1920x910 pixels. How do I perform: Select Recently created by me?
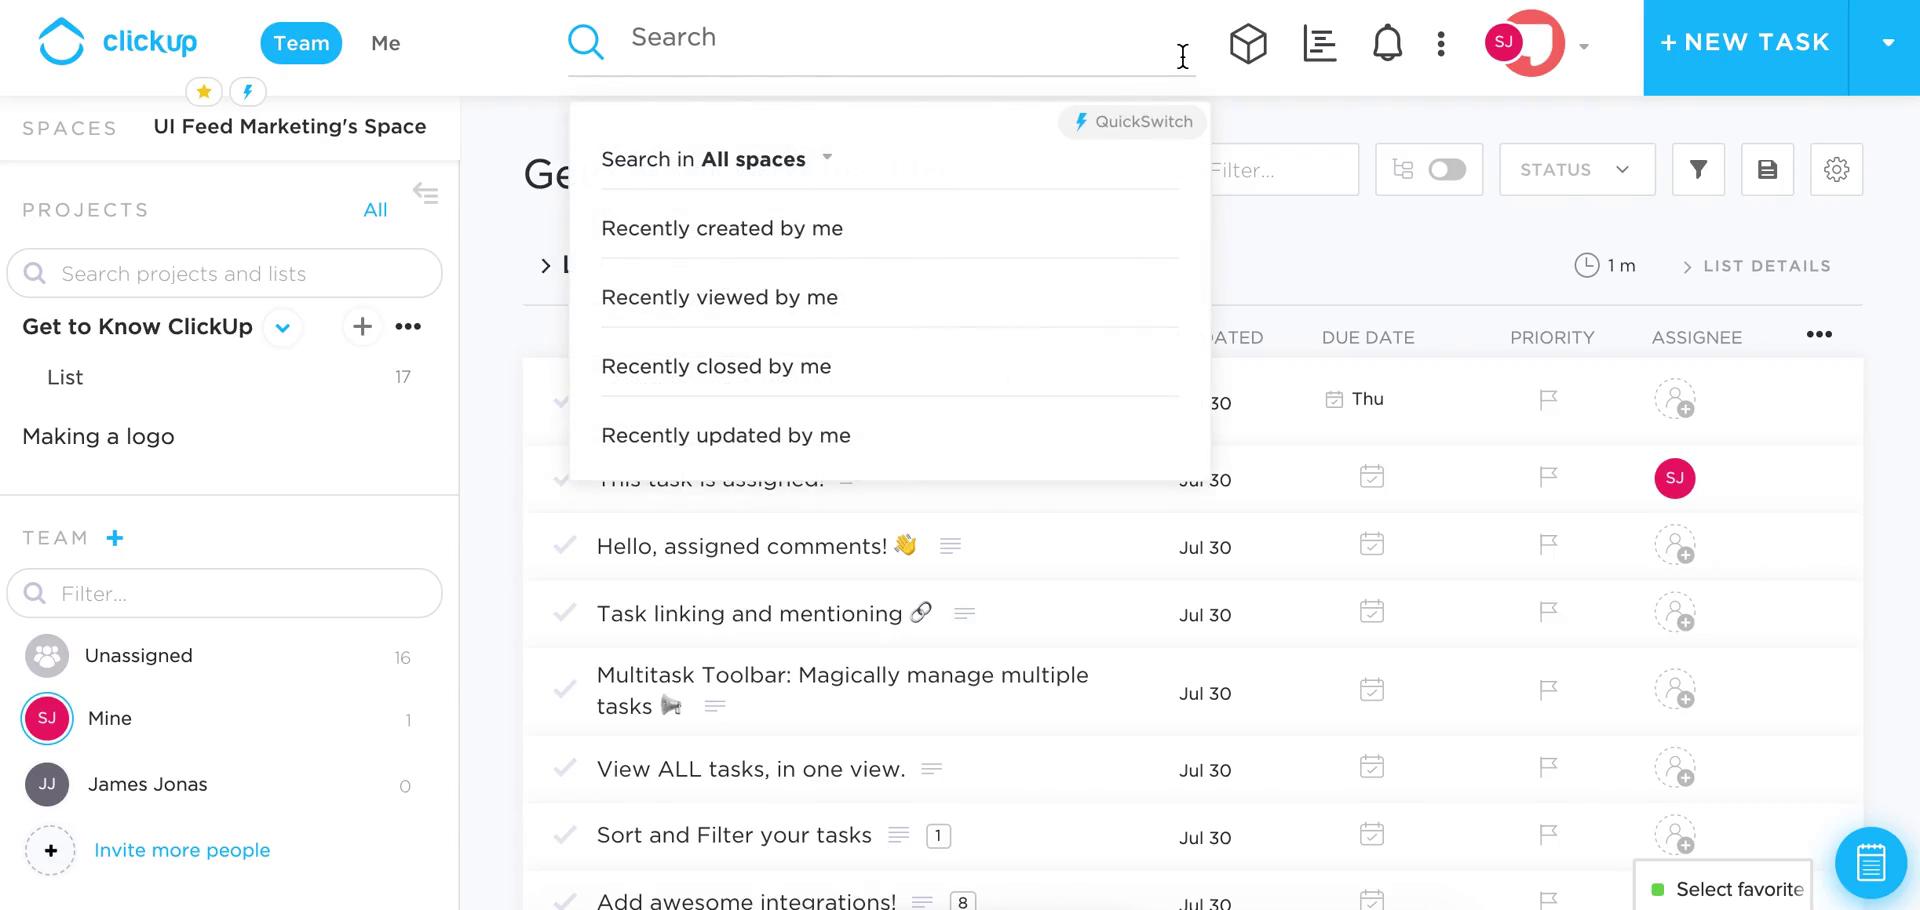click(x=890, y=228)
